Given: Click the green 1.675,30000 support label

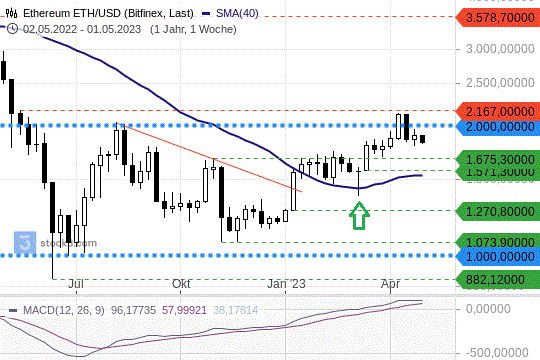Looking at the screenshot, I should (x=498, y=159).
